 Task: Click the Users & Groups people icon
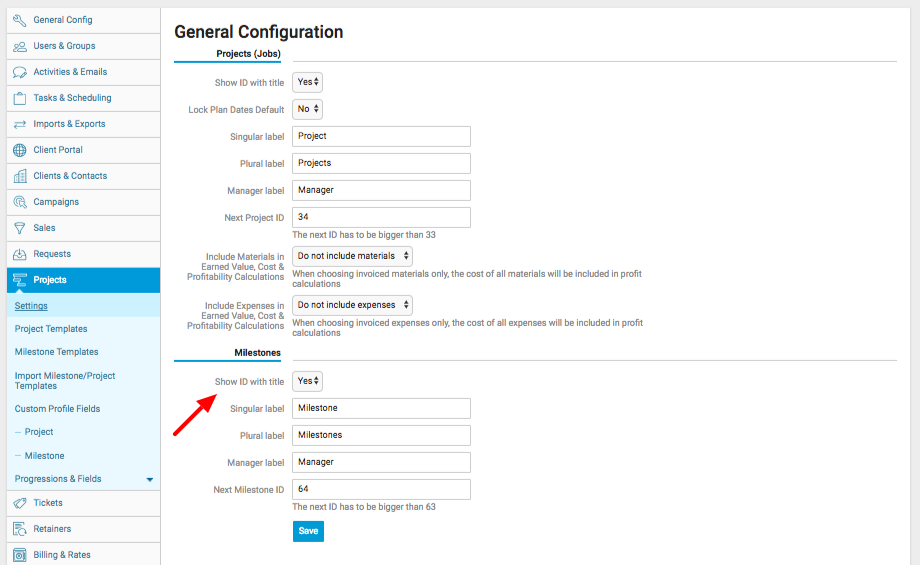click(19, 46)
